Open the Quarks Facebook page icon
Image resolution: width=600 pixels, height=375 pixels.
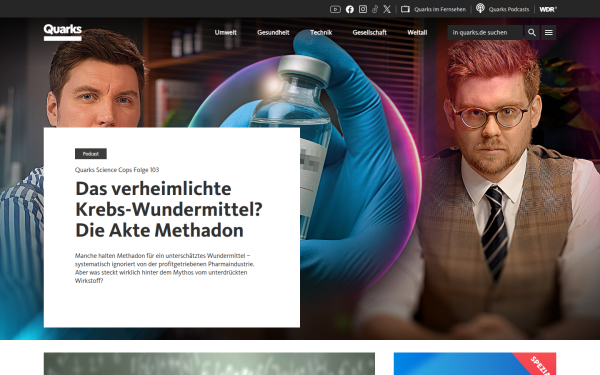(x=350, y=9)
